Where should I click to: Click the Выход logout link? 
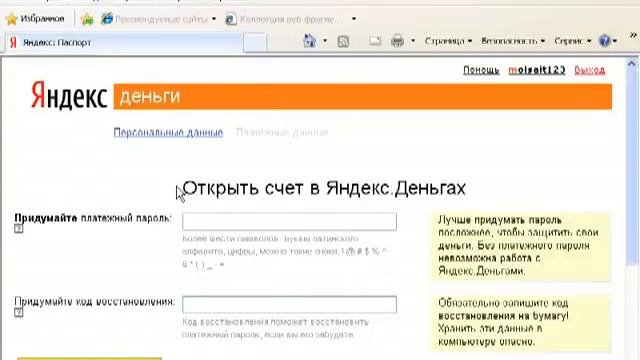tap(589, 70)
